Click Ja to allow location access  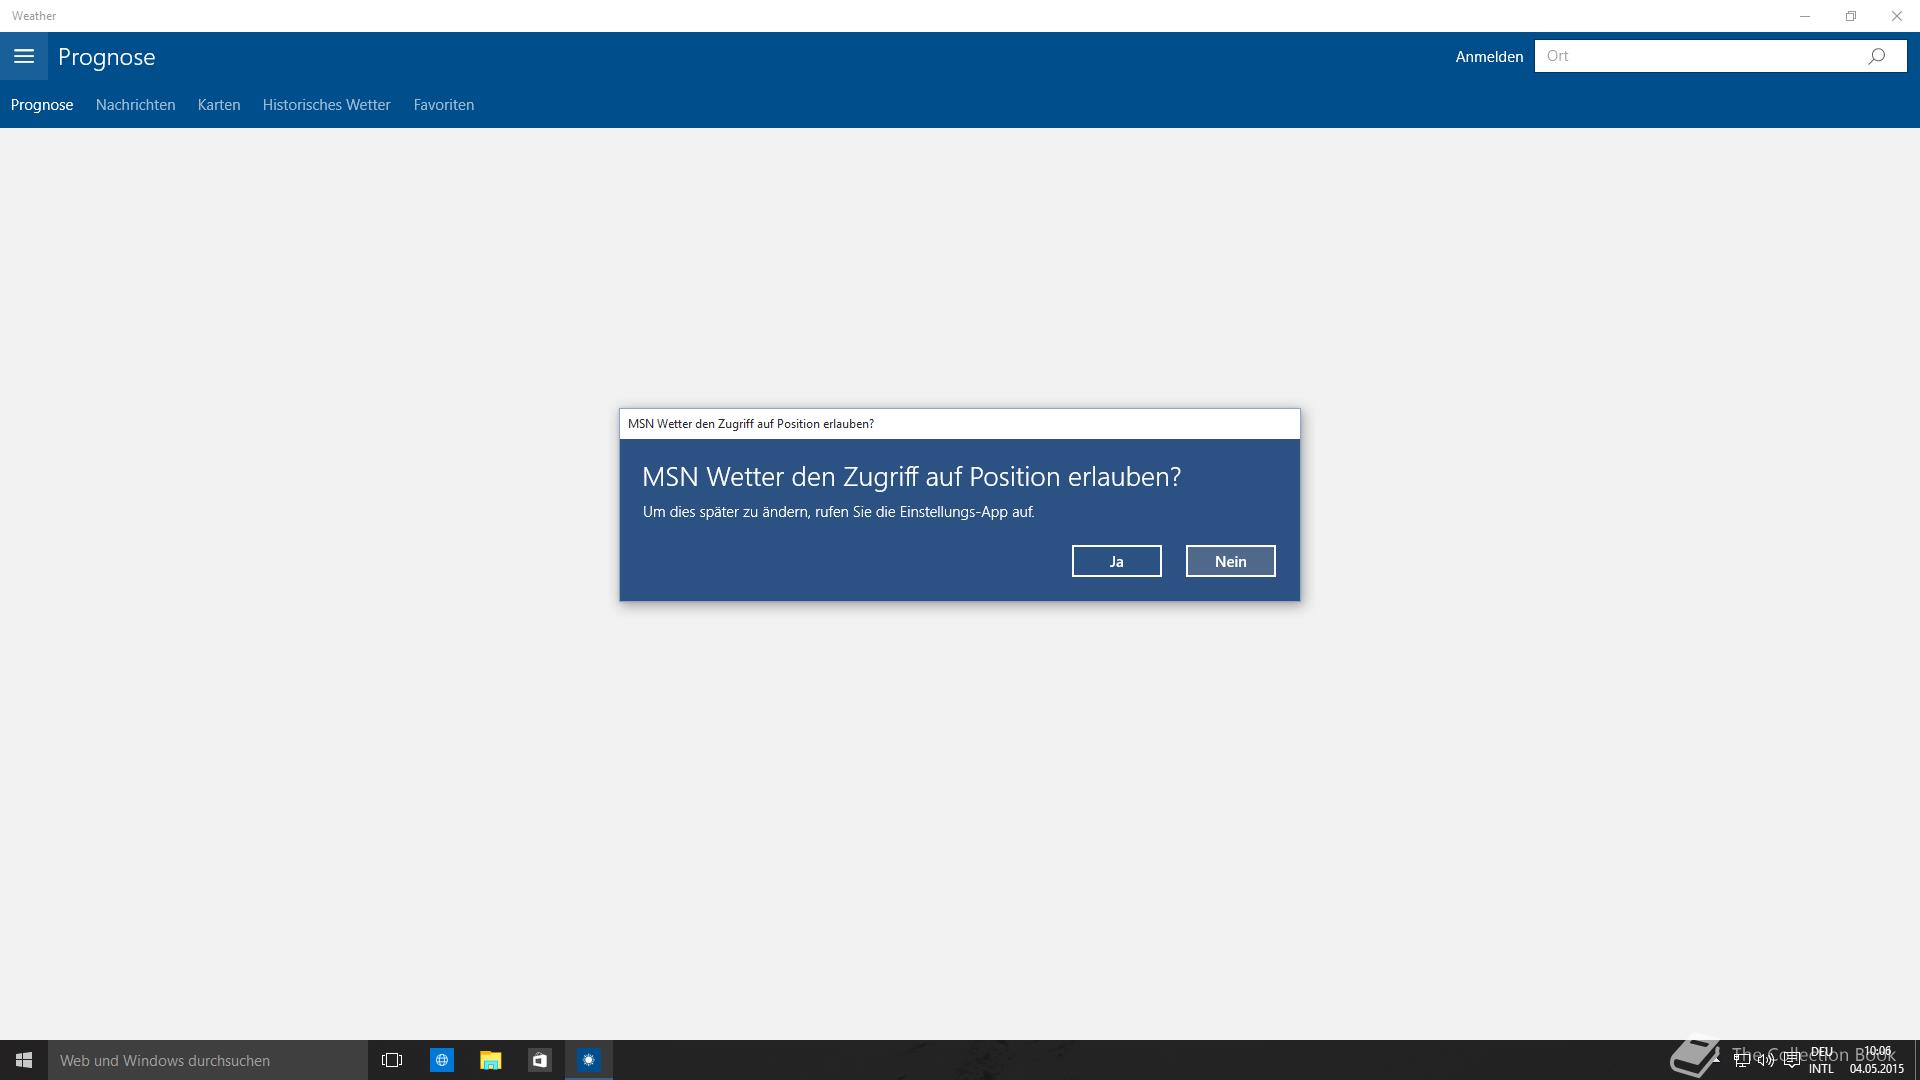pos(1116,561)
